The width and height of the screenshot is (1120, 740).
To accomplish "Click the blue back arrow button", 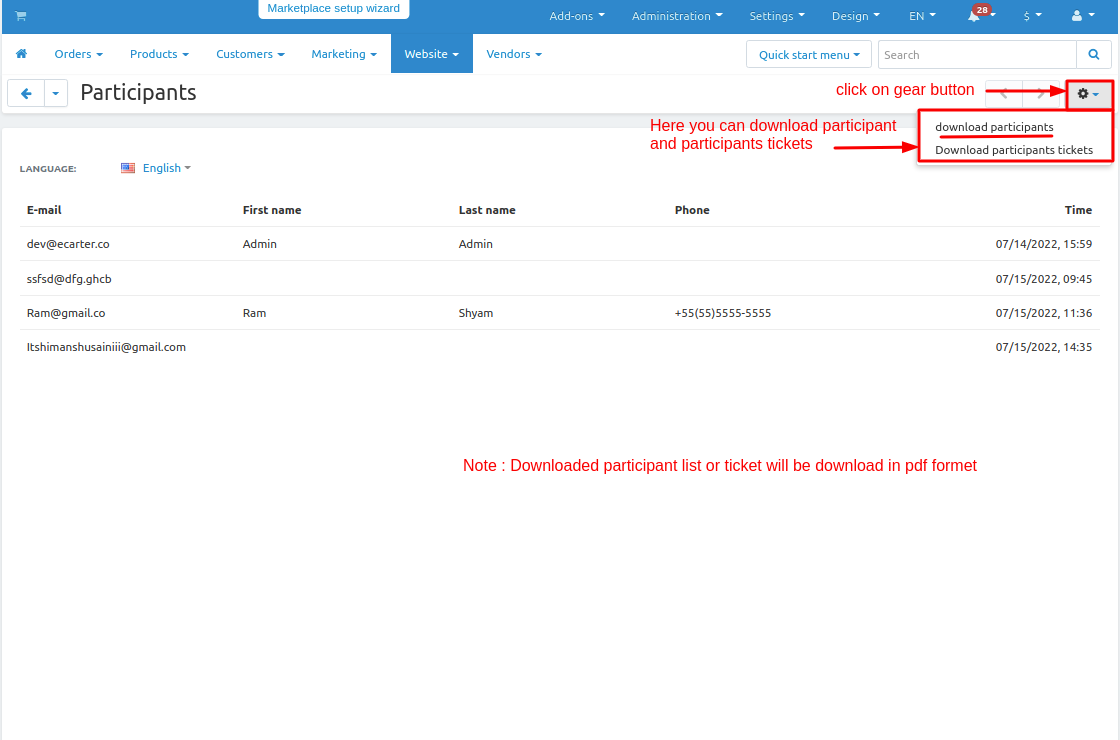I will pyautogui.click(x=26, y=93).
